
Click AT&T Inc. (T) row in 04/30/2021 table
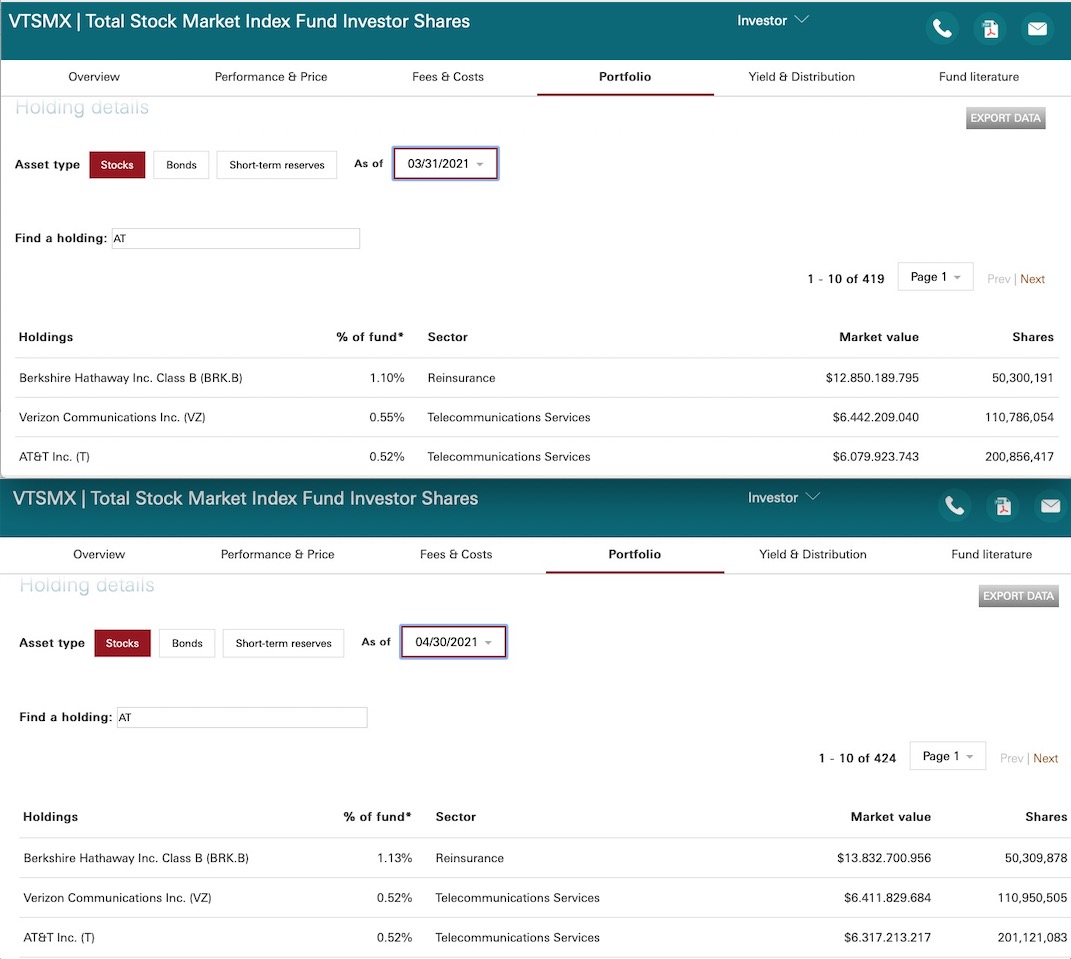545,937
